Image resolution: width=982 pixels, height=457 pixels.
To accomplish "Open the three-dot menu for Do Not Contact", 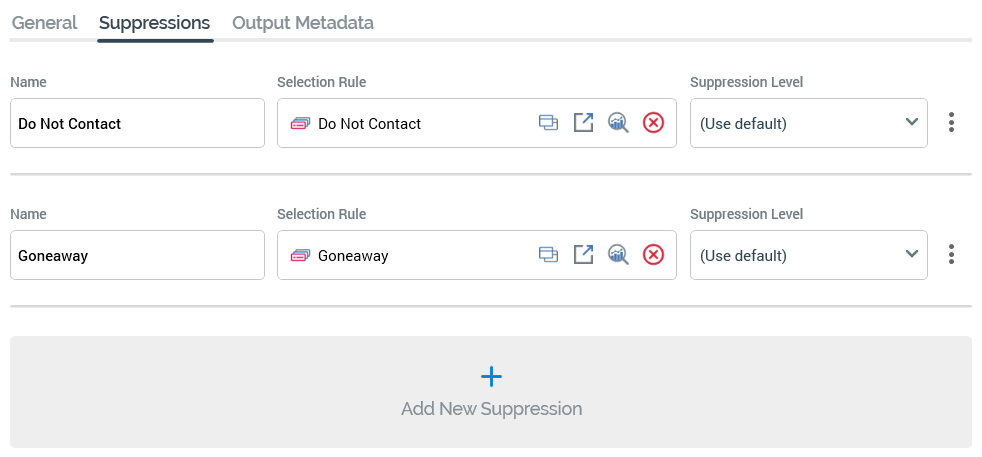I will point(951,123).
